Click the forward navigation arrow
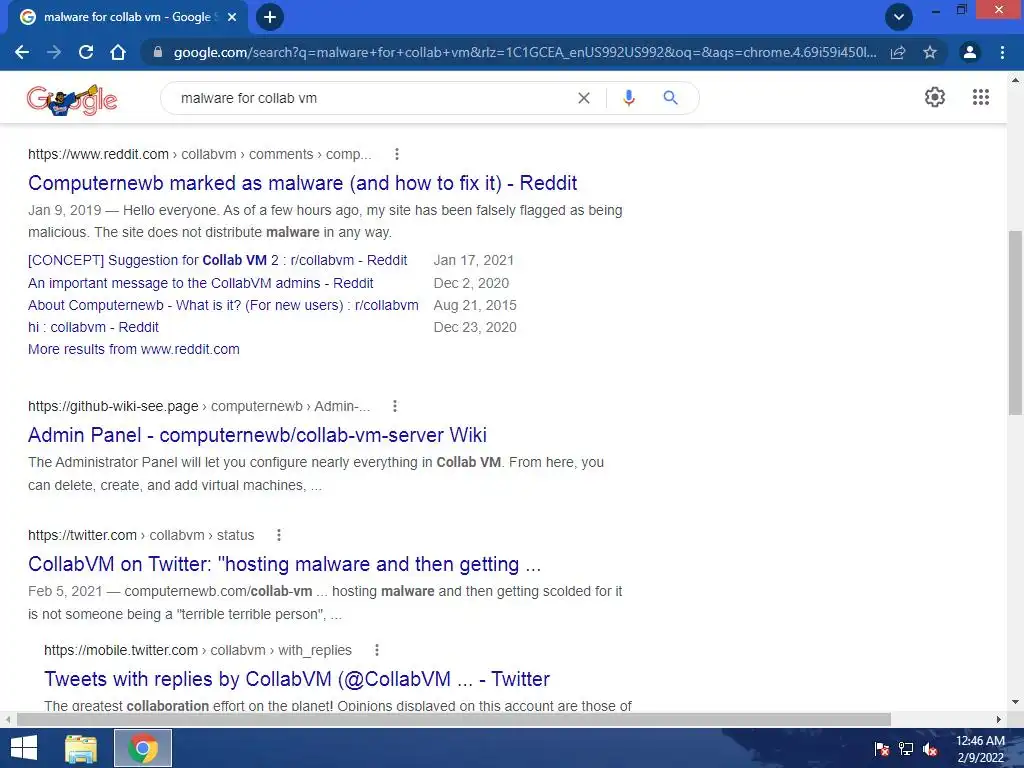 pyautogui.click(x=54, y=52)
